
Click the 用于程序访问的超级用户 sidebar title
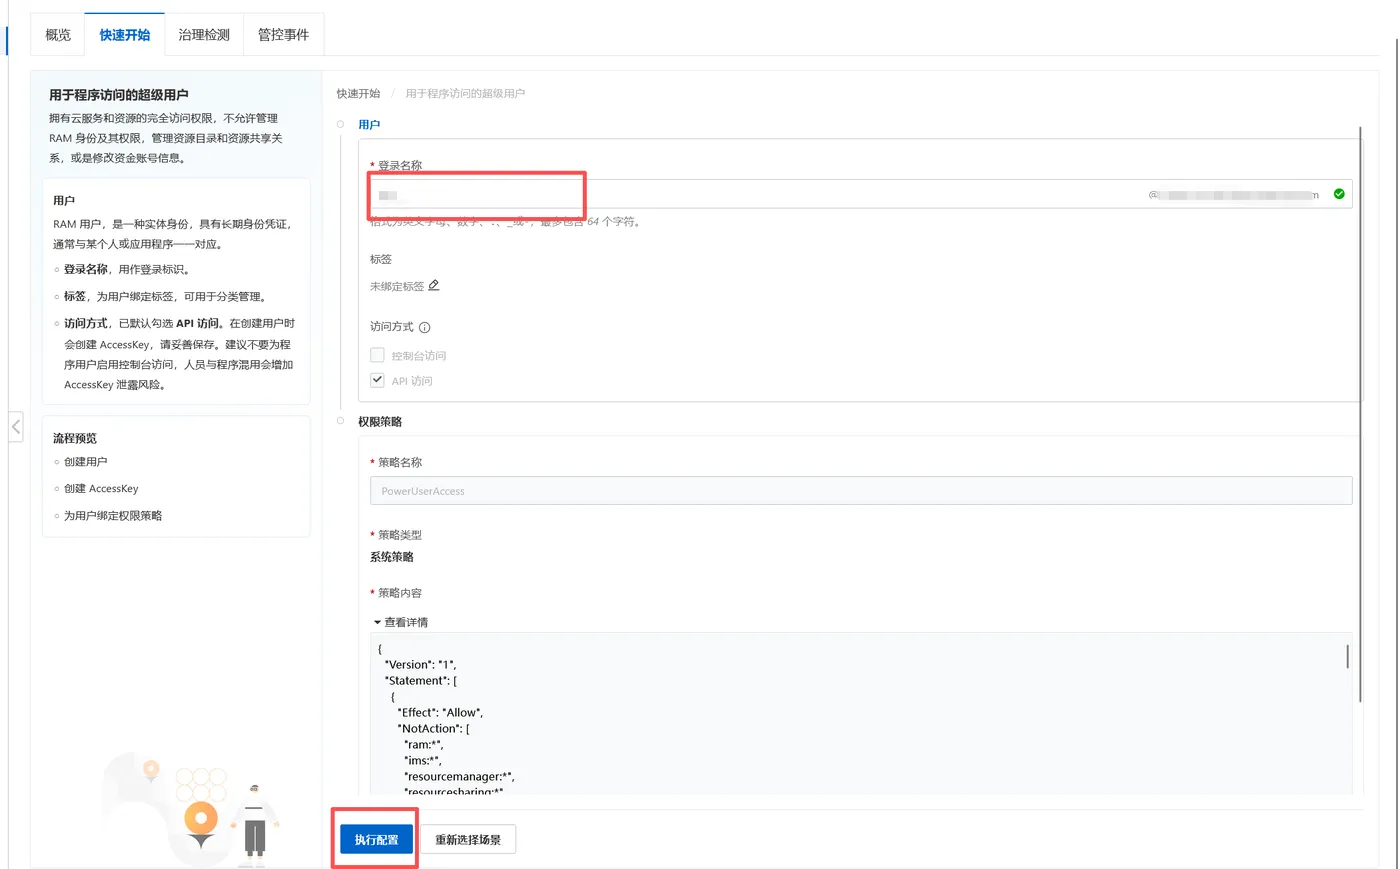click(119, 95)
